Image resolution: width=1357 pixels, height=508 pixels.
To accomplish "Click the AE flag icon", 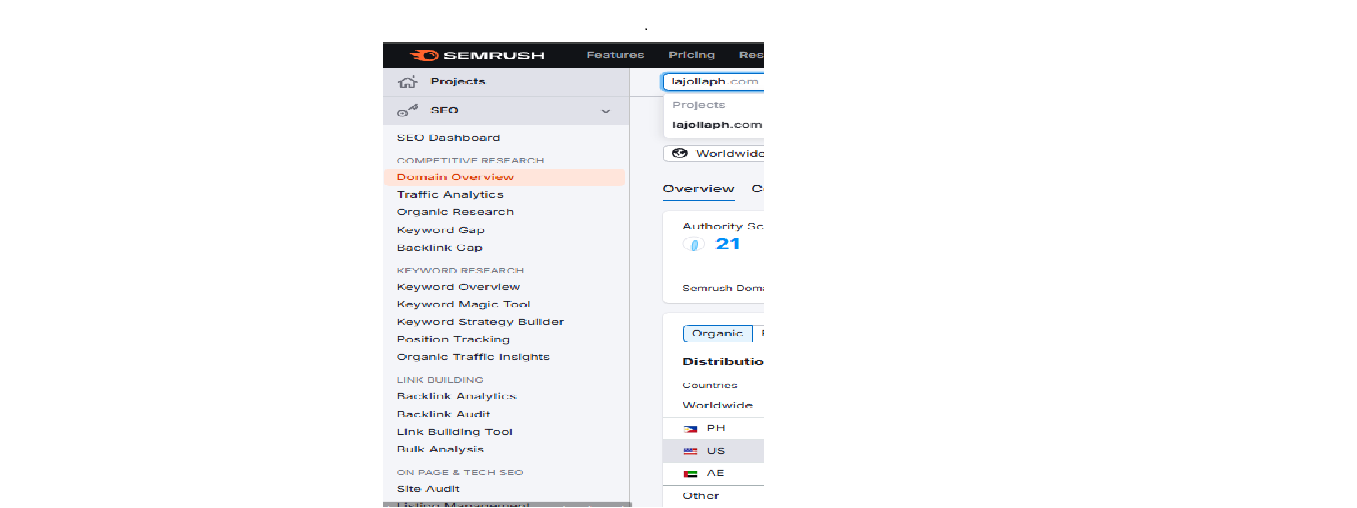I will (690, 473).
